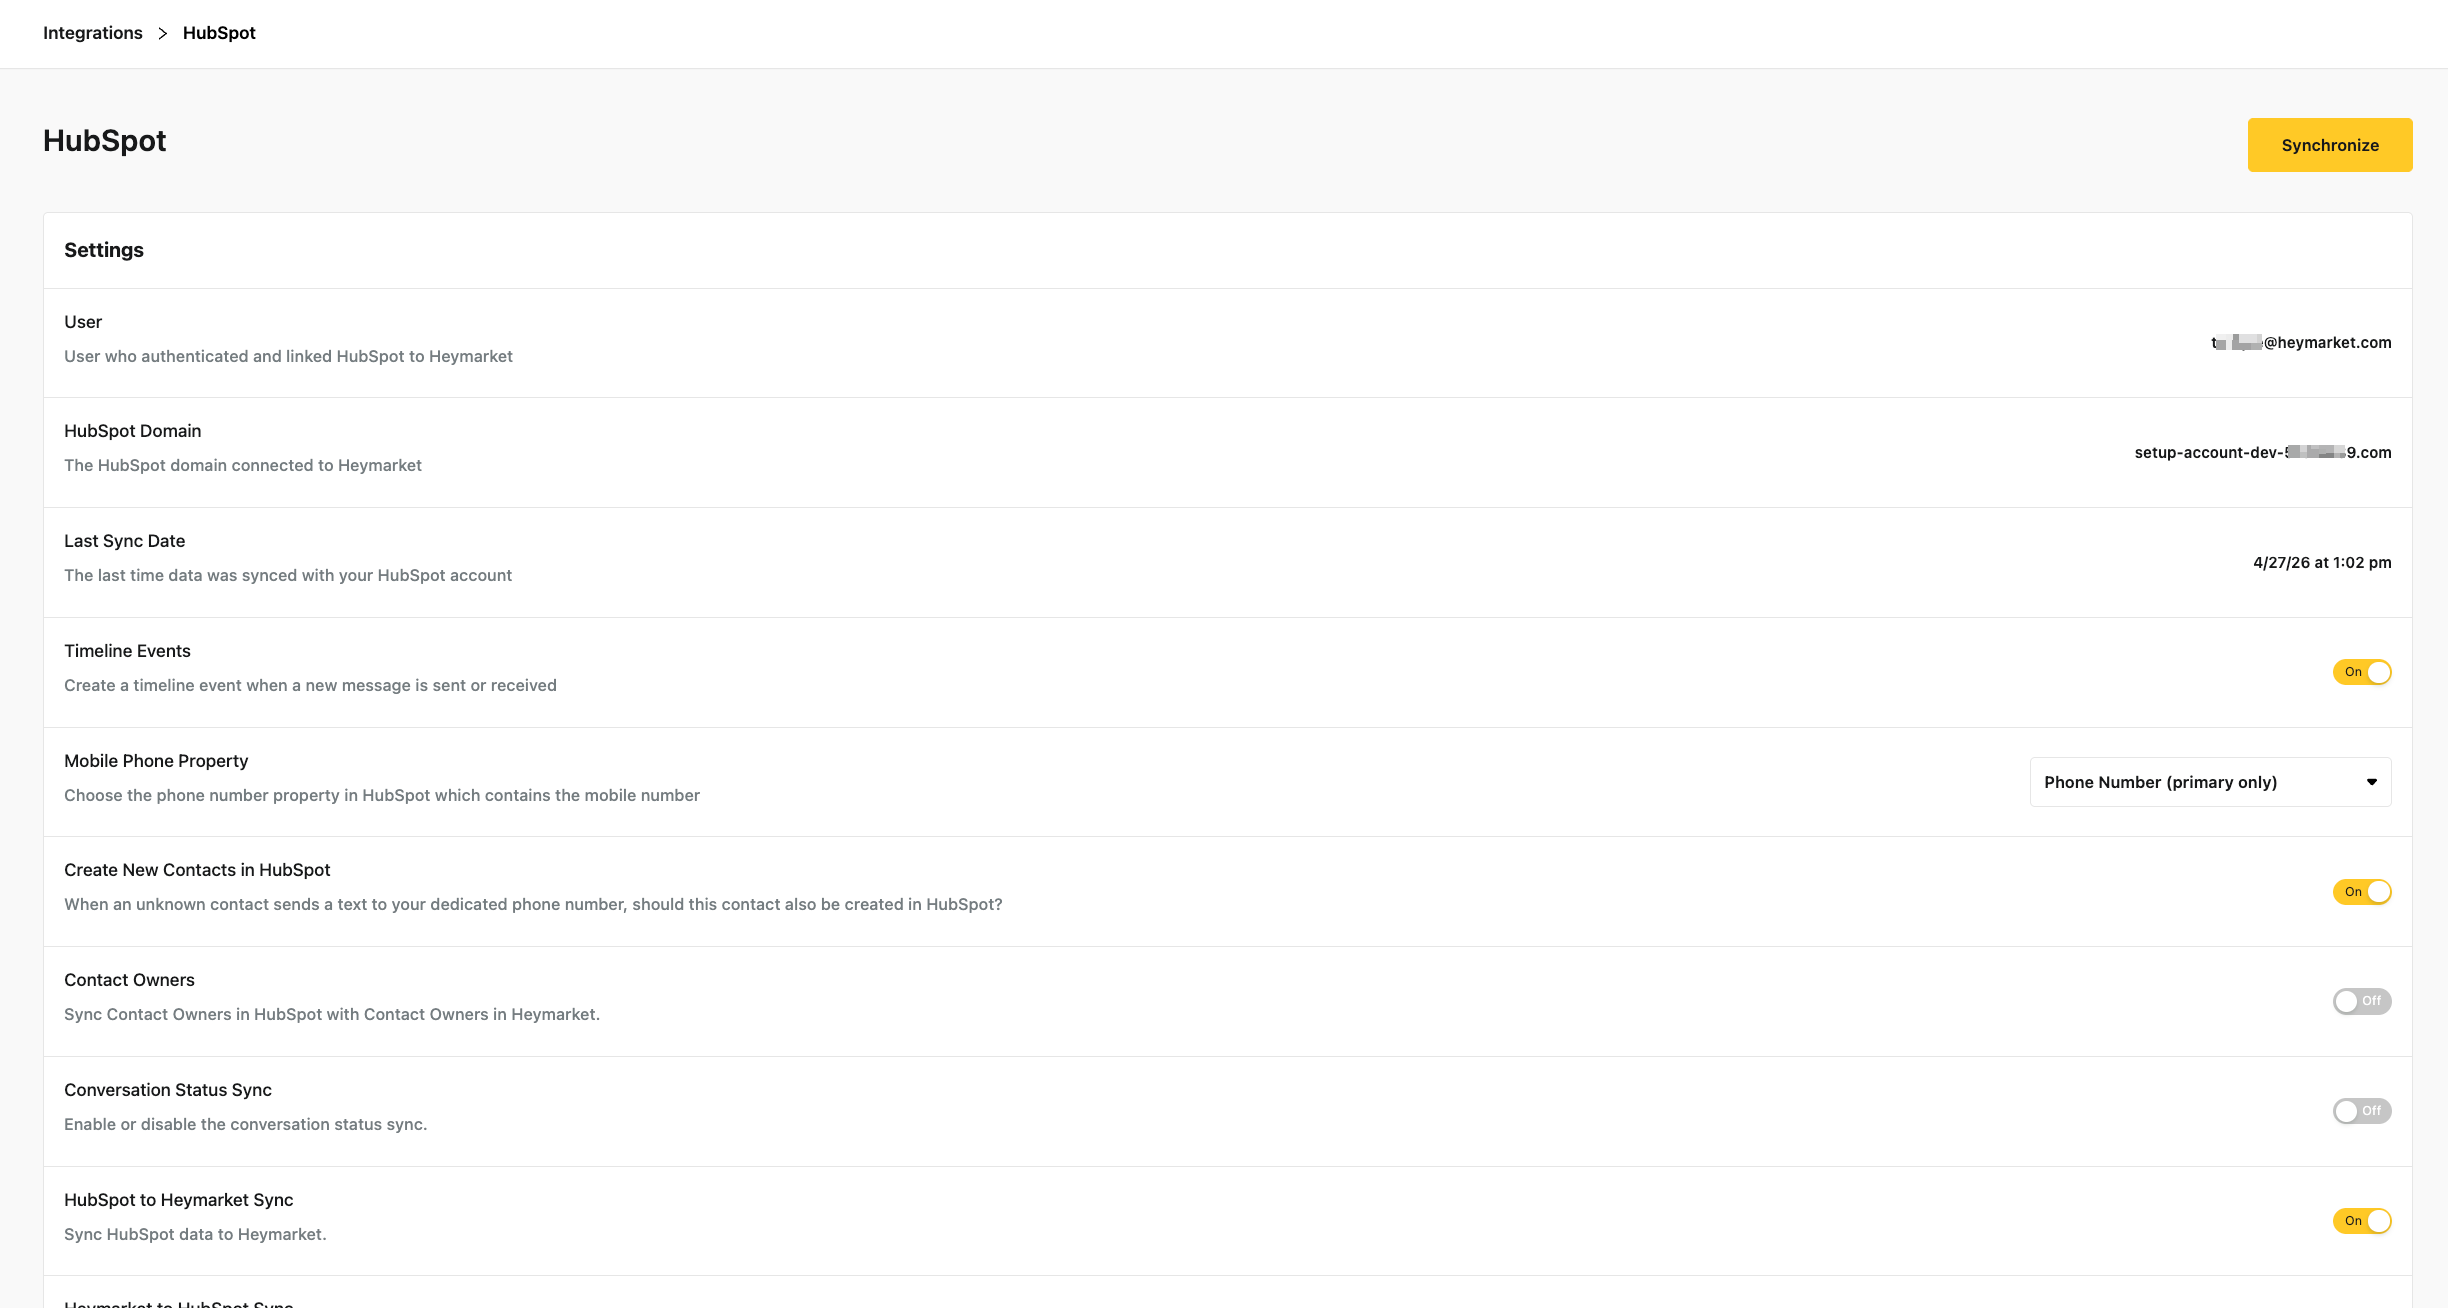Click 'When an unknown contact sends a text' description
2448x1308 pixels.
(x=533, y=904)
